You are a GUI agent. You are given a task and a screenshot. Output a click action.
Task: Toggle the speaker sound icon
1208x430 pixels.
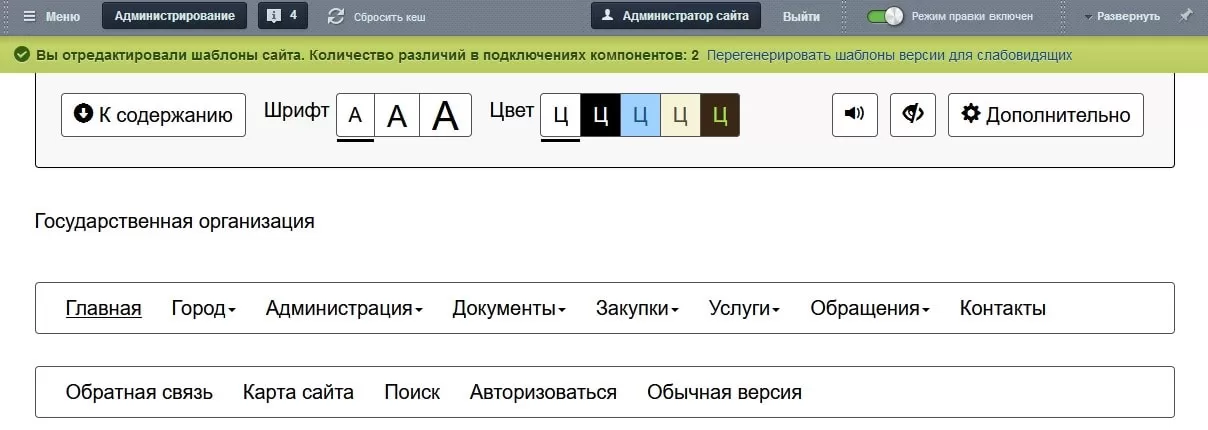(x=855, y=115)
